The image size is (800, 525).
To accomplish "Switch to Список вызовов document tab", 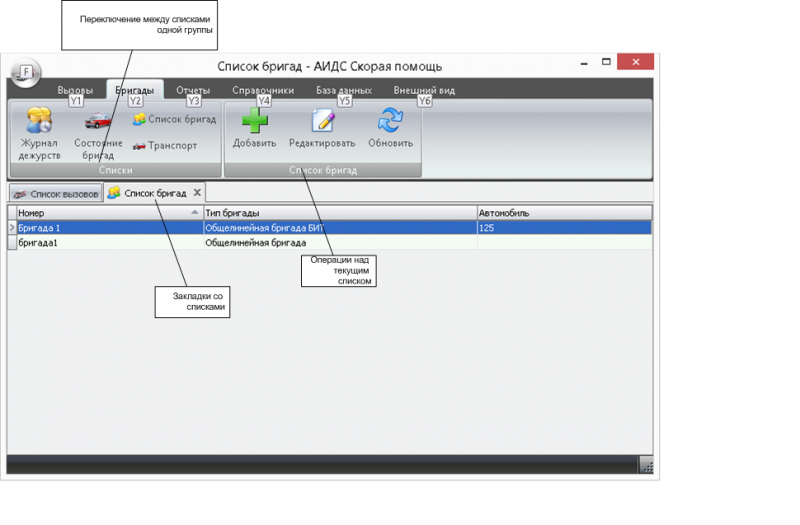I will coord(55,193).
